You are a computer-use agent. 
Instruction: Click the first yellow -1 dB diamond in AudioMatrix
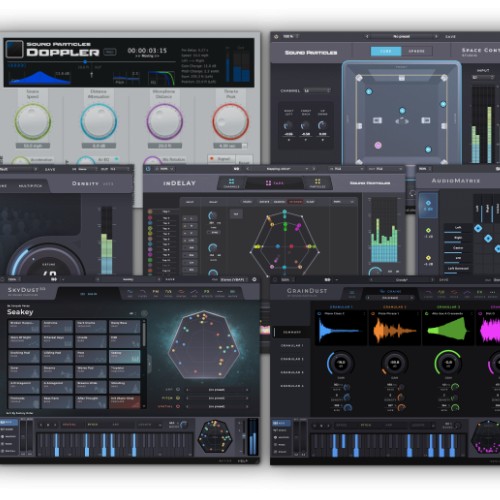pos(428,230)
